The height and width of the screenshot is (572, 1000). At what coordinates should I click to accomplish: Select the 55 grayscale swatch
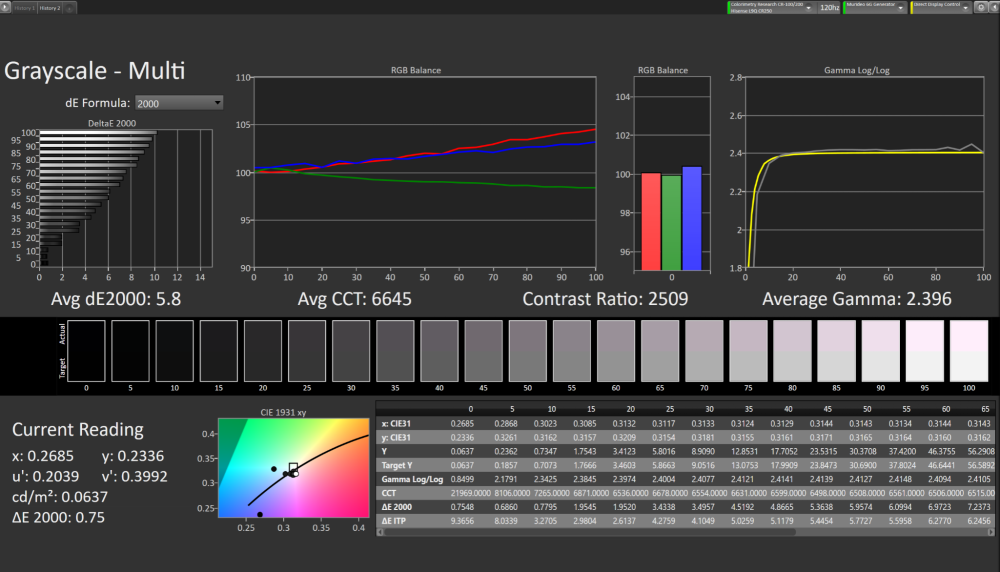coord(571,351)
